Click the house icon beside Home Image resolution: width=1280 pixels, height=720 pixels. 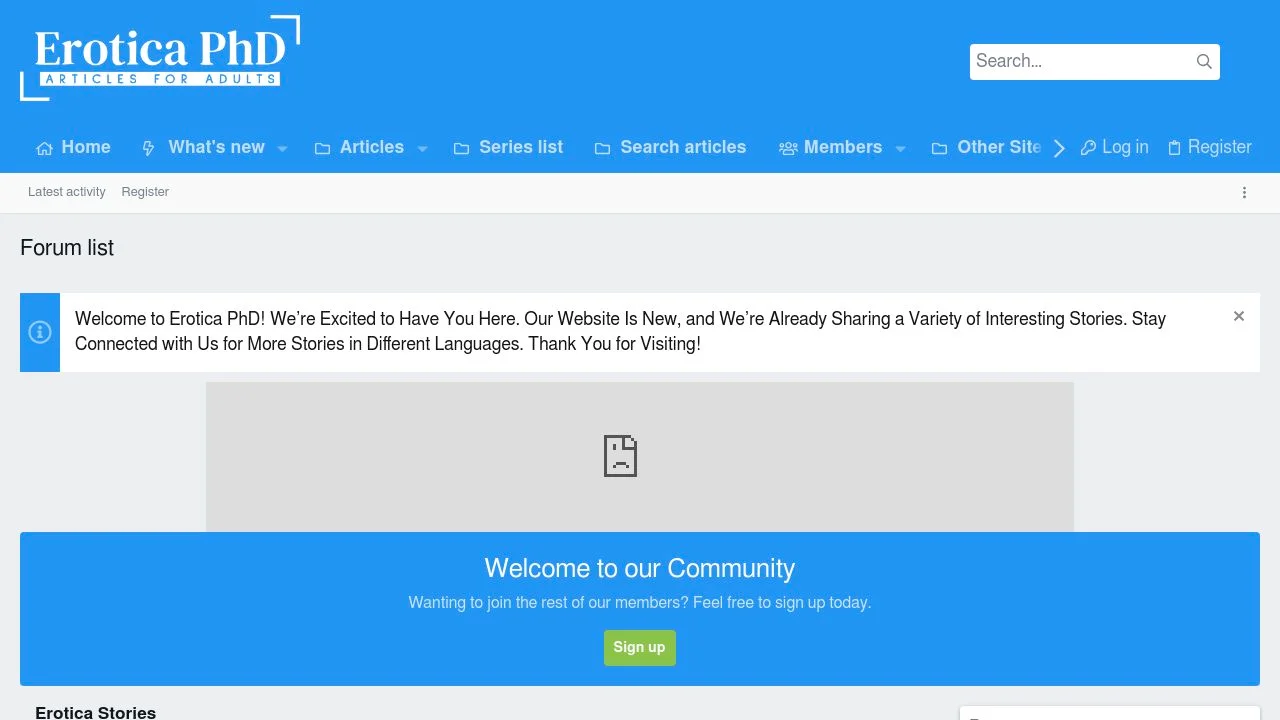tap(44, 149)
